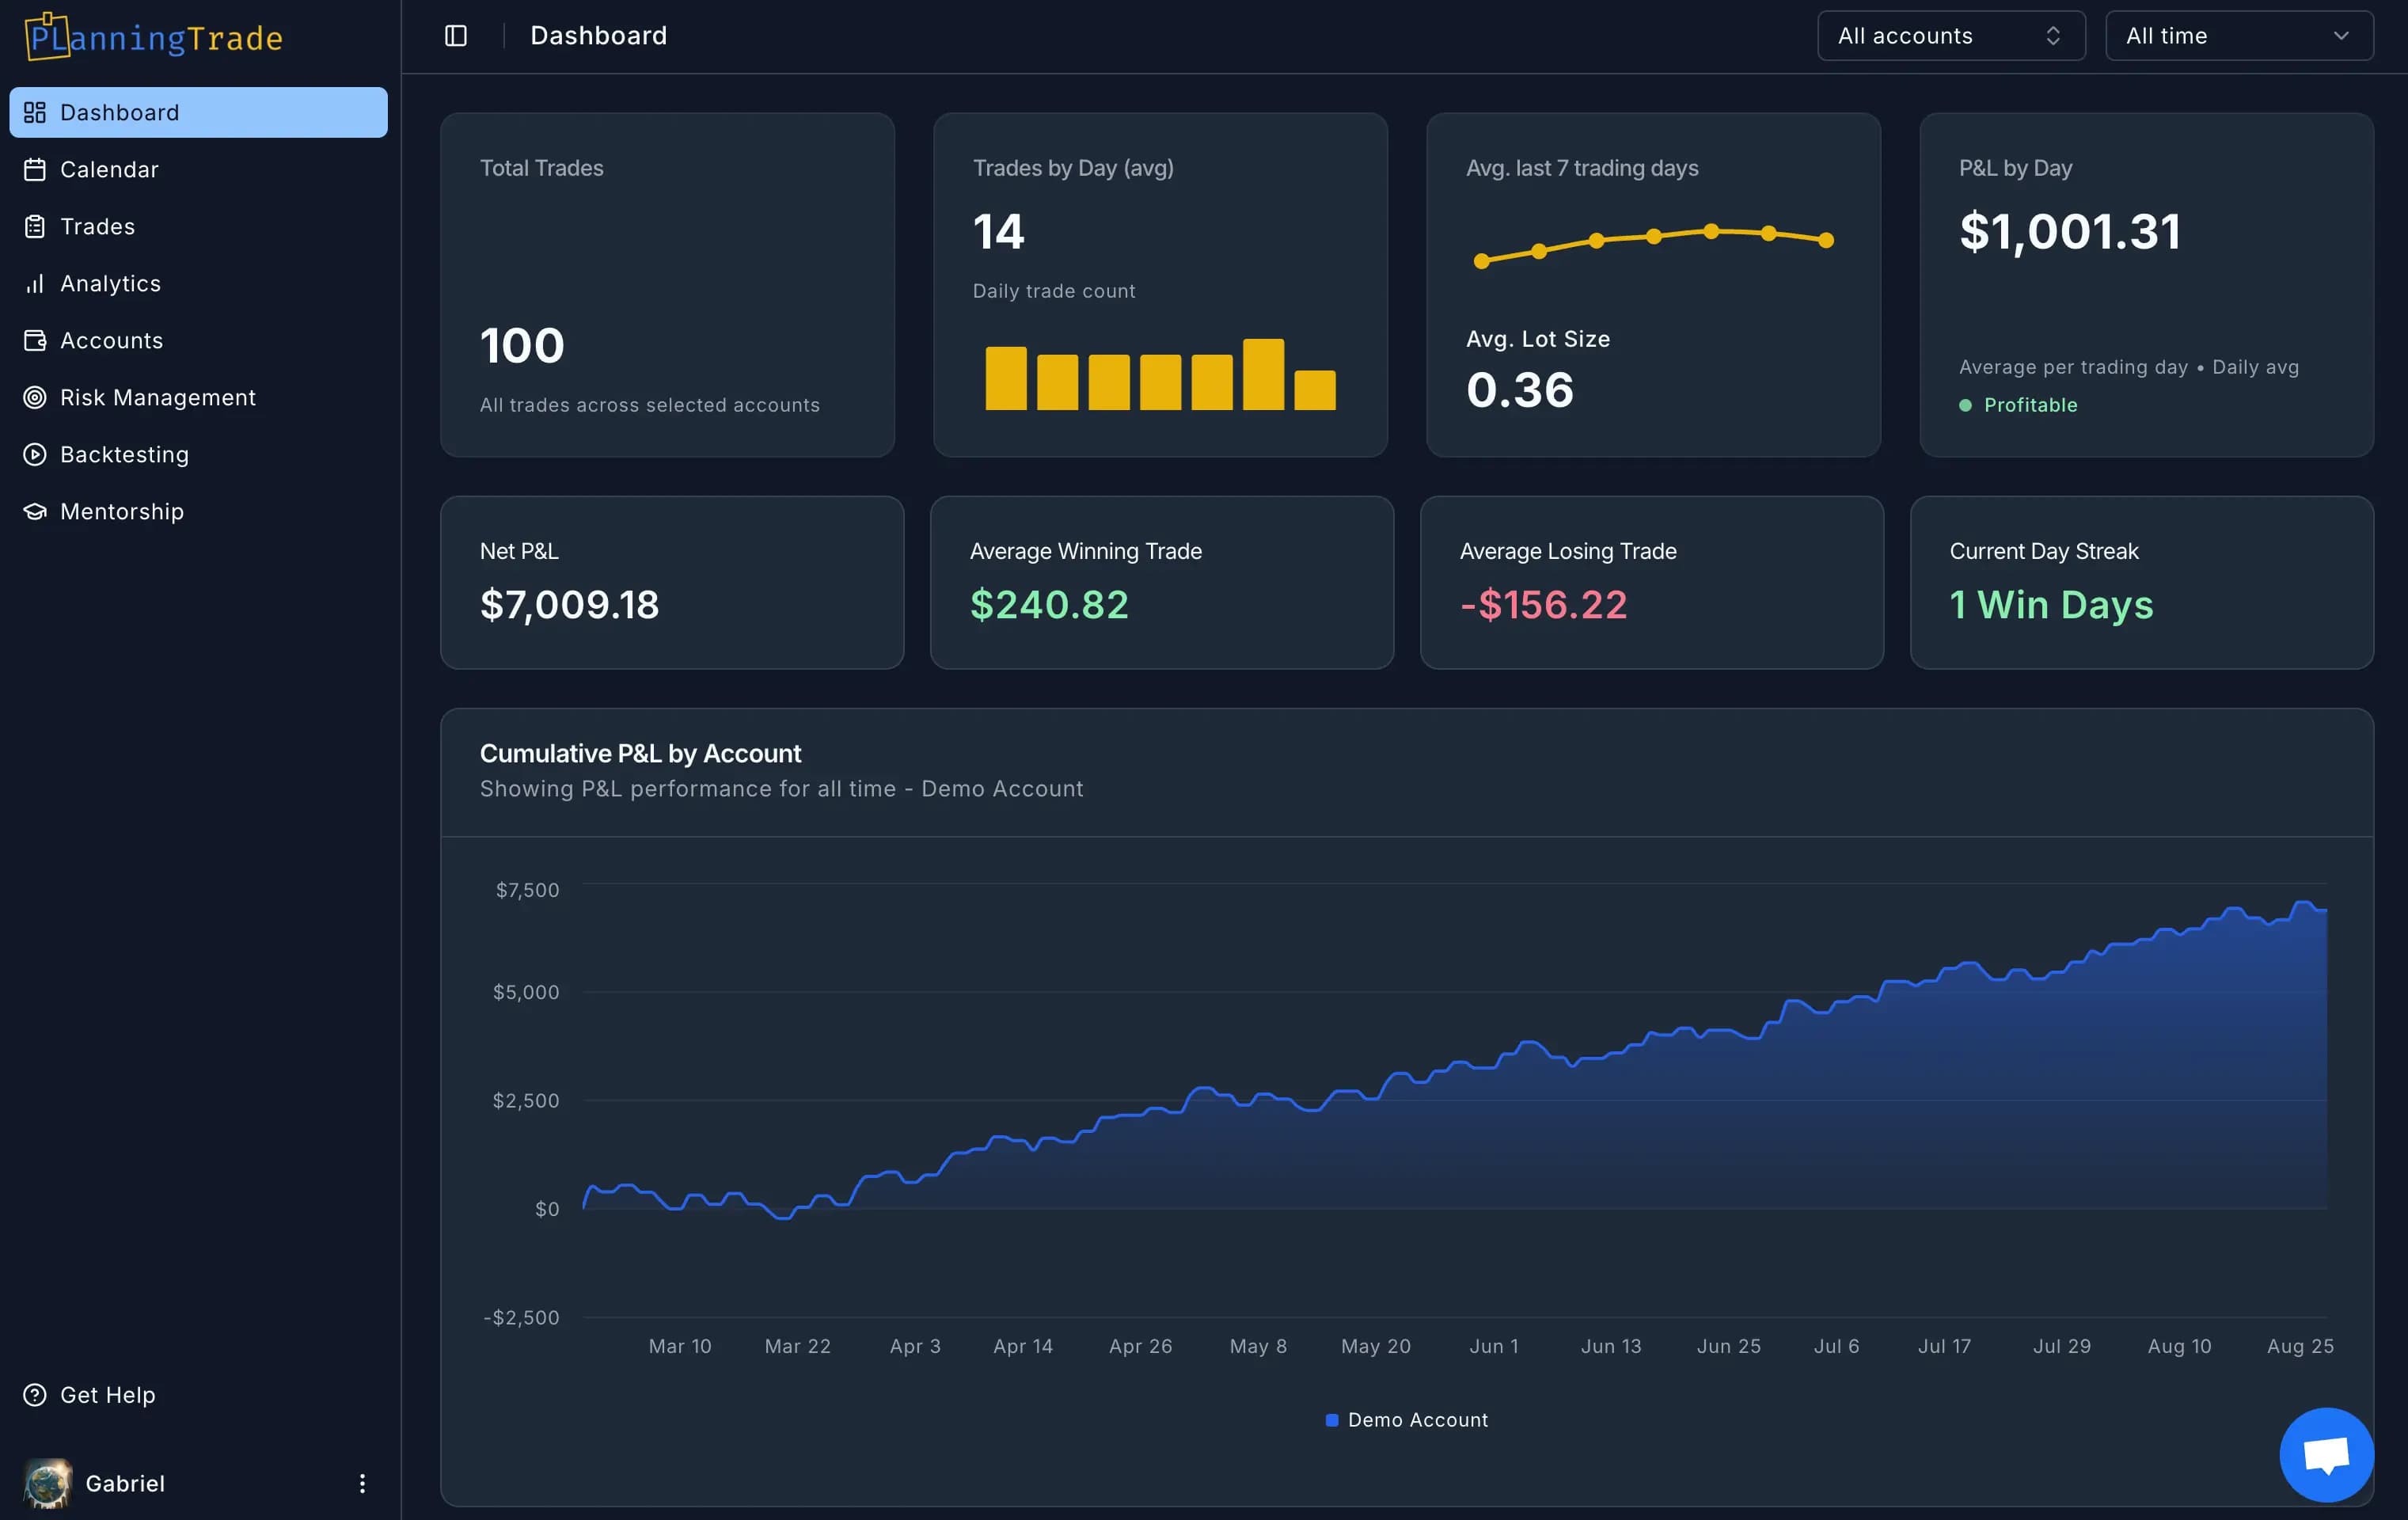Open Risk Management target icon

click(x=35, y=397)
